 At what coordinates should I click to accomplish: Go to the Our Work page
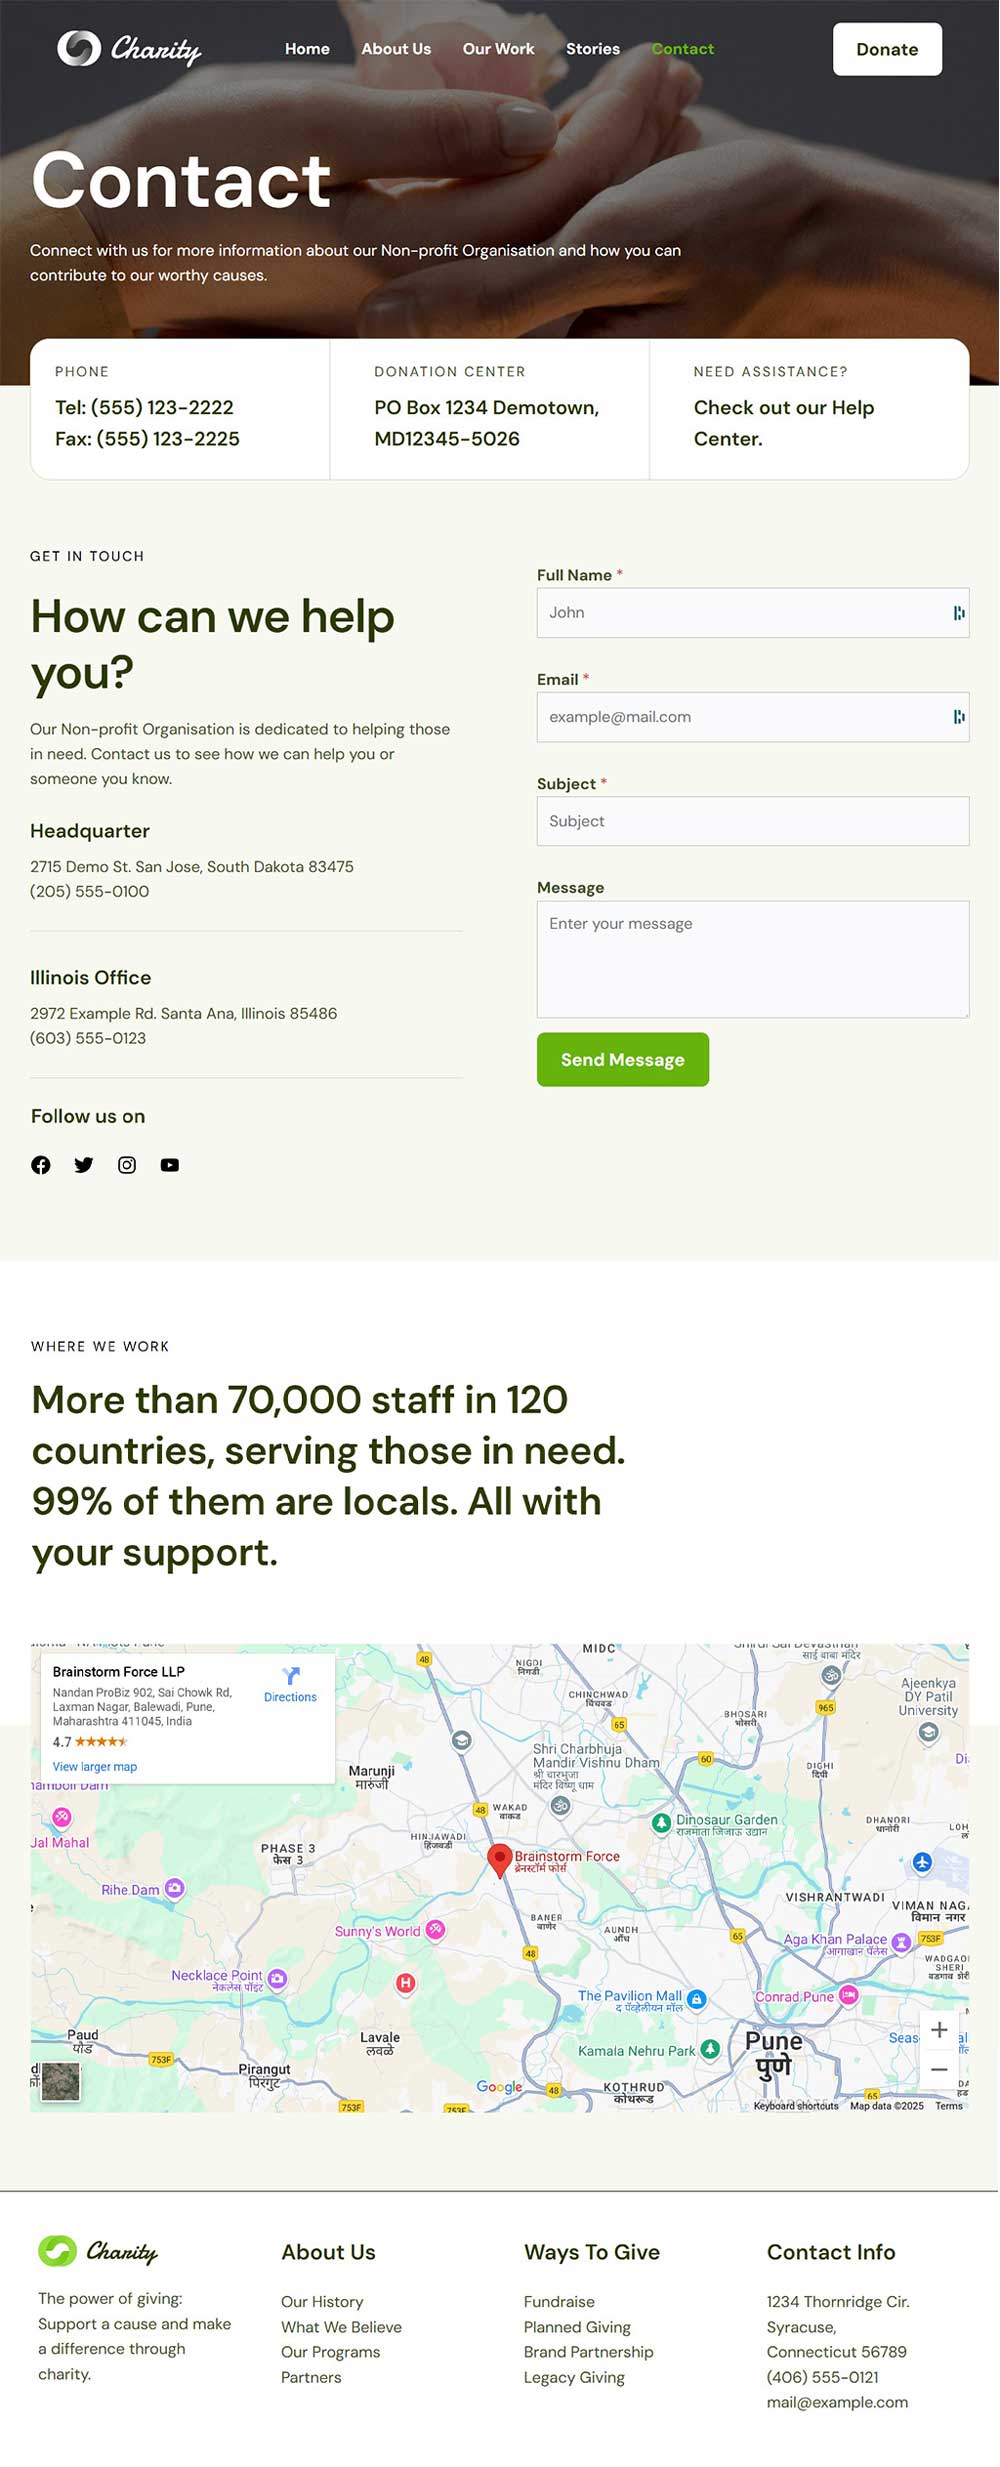[498, 49]
